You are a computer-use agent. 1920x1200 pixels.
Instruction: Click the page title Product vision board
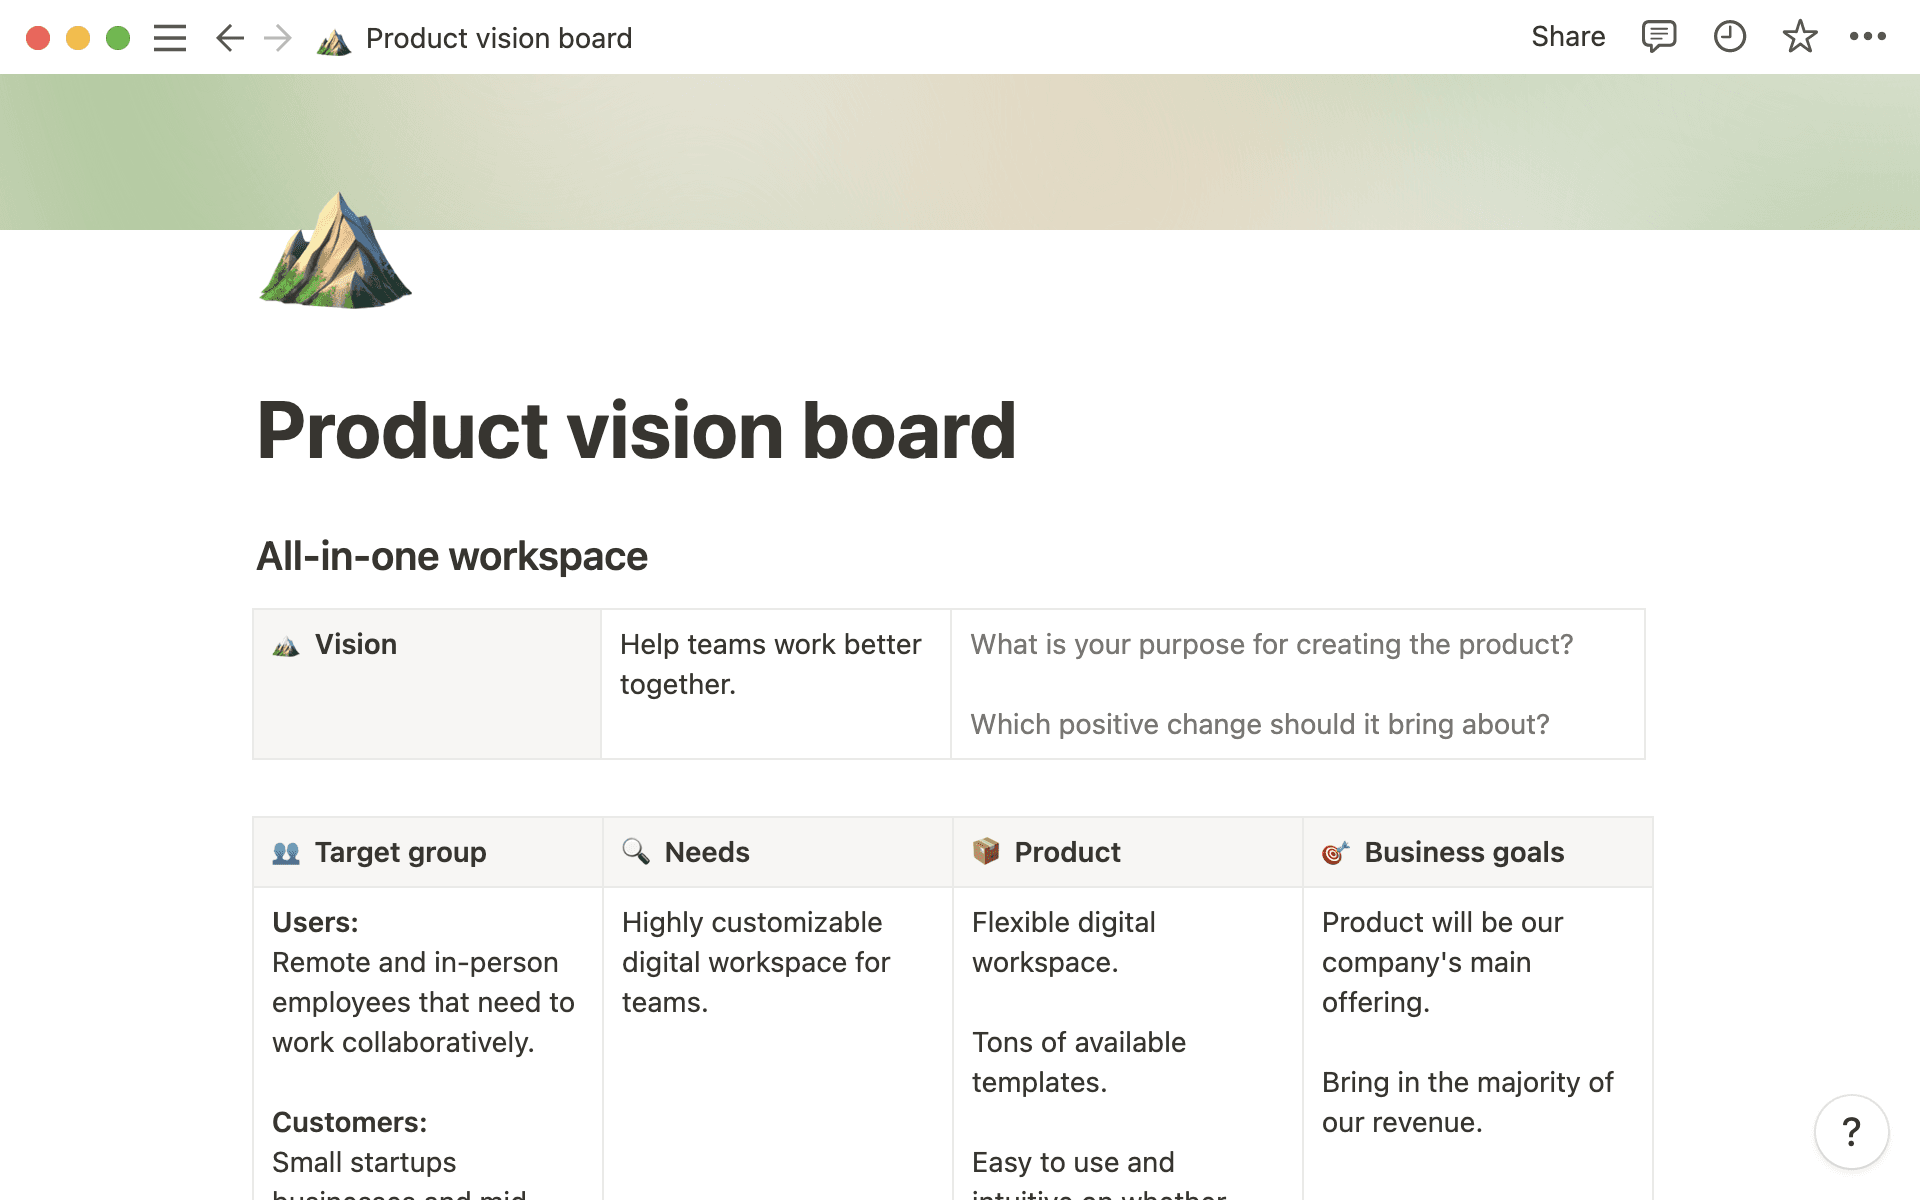(636, 430)
